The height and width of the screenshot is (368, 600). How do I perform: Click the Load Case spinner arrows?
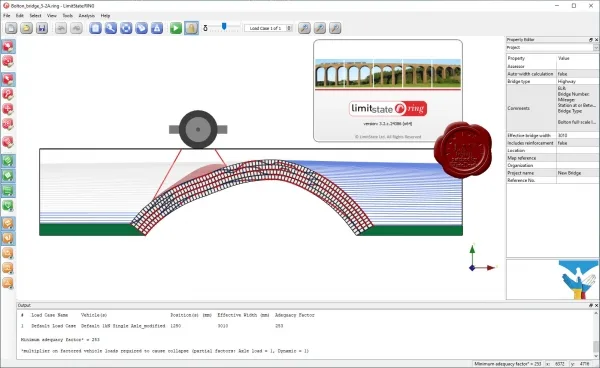[x=289, y=28]
